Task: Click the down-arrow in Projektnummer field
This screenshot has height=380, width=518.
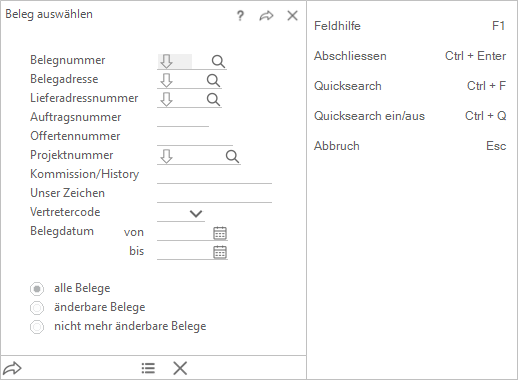Action: pyautogui.click(x=166, y=156)
